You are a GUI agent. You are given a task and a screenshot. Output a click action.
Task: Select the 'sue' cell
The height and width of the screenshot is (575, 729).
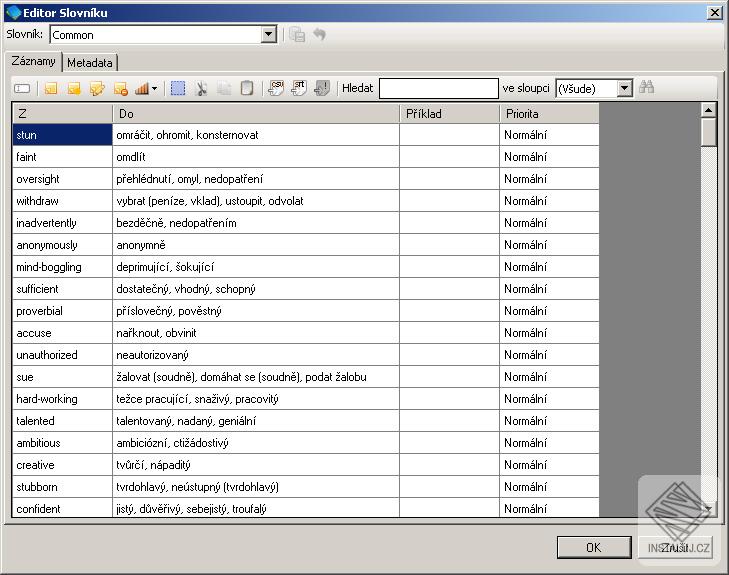62,377
